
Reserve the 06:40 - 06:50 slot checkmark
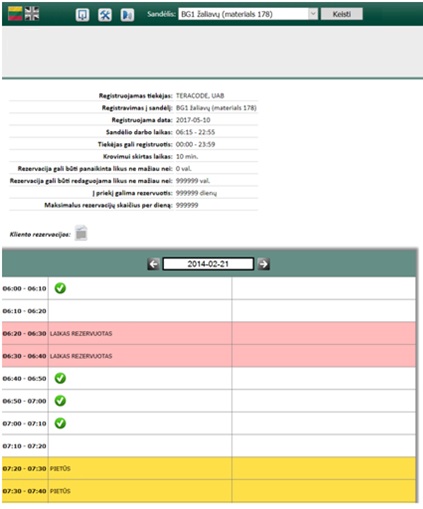[60, 378]
